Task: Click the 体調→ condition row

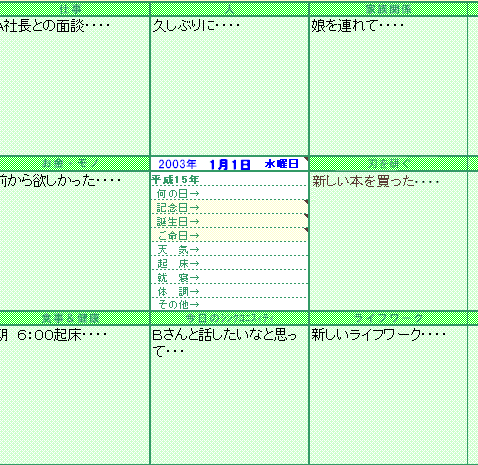Action: (230, 291)
